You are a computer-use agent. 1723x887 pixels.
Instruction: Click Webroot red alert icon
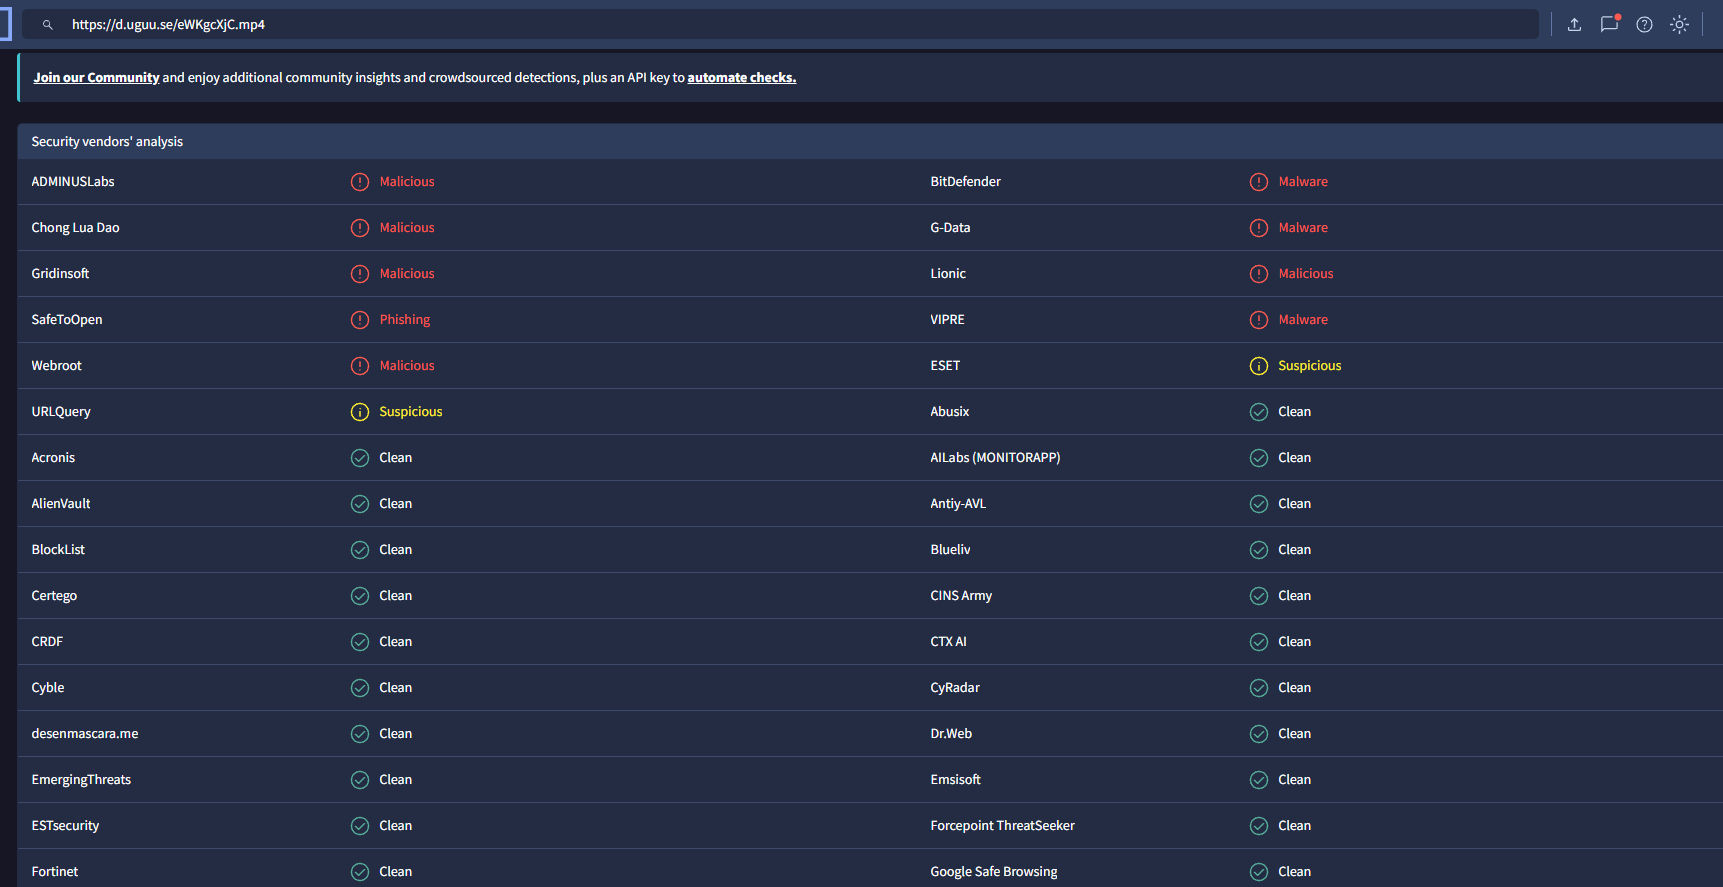[x=360, y=366]
